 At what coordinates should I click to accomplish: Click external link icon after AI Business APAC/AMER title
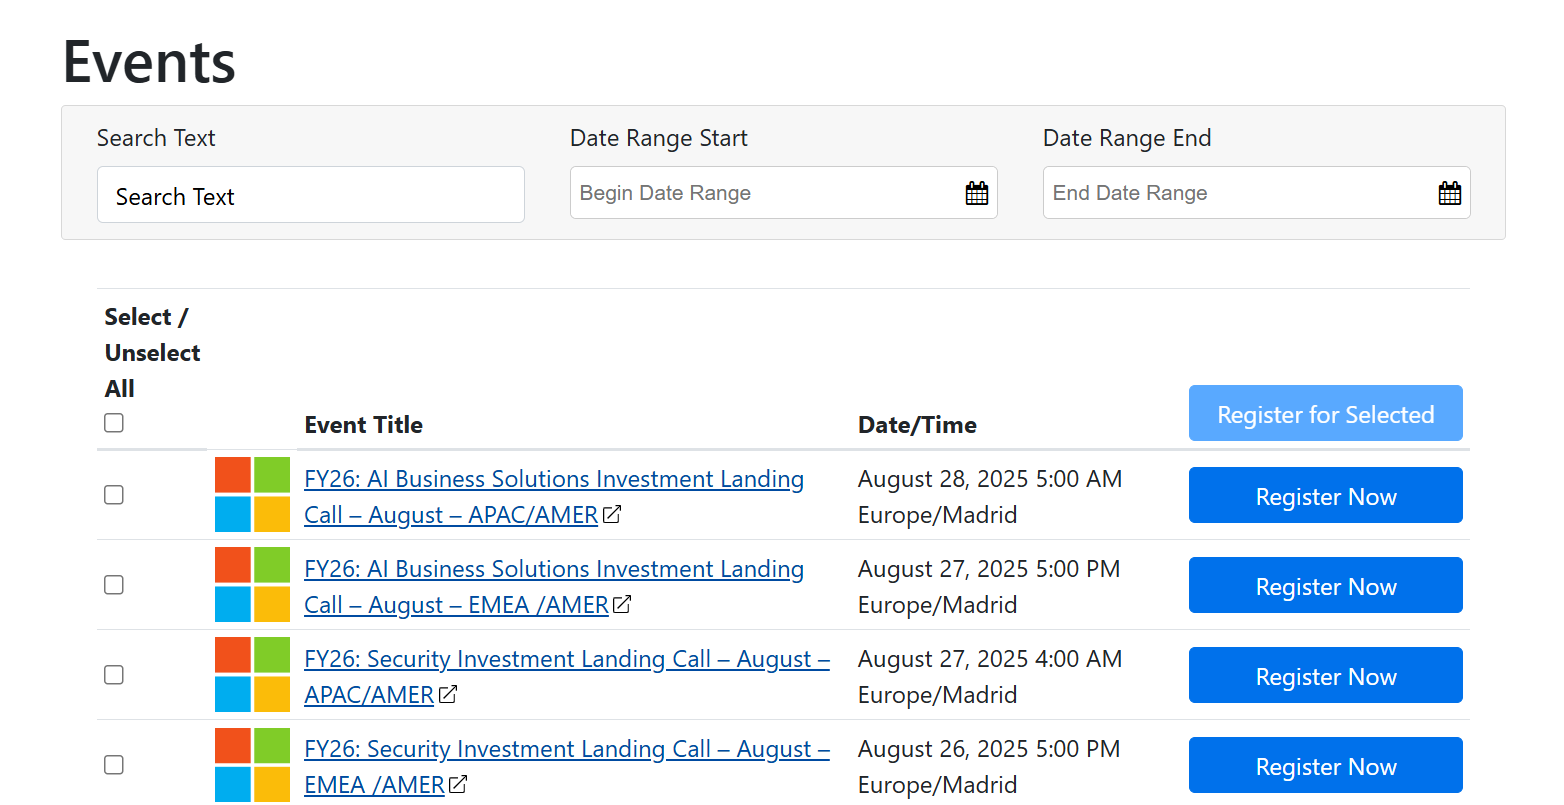click(x=612, y=515)
